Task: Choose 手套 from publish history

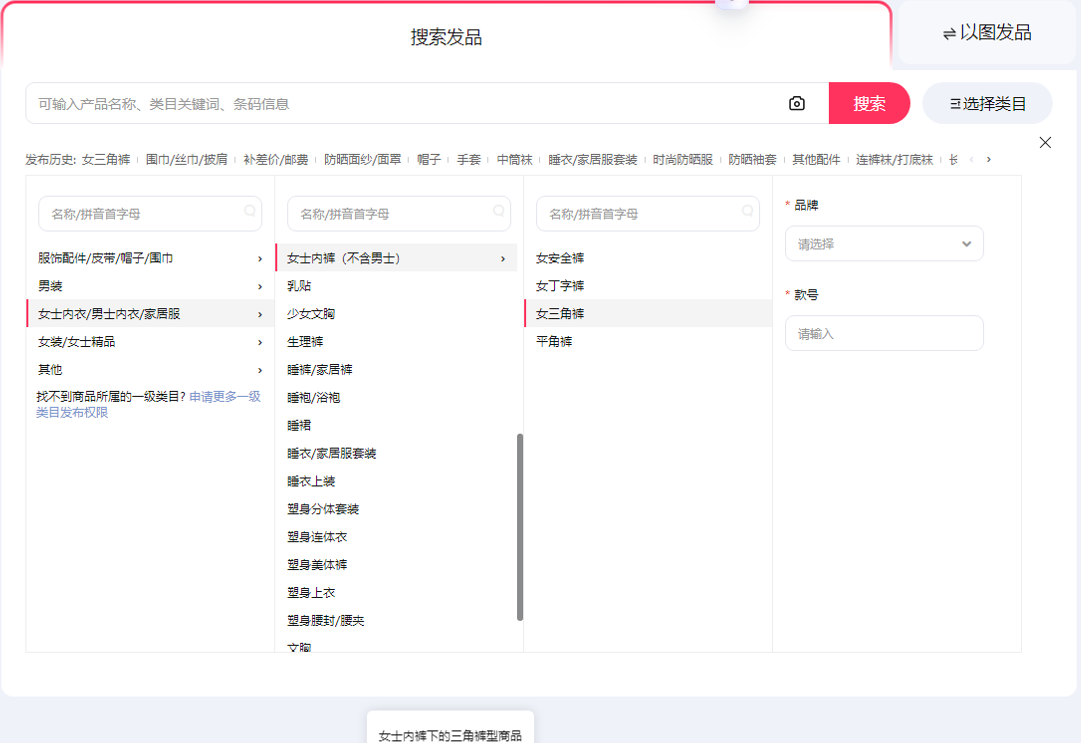Action: pos(469,160)
